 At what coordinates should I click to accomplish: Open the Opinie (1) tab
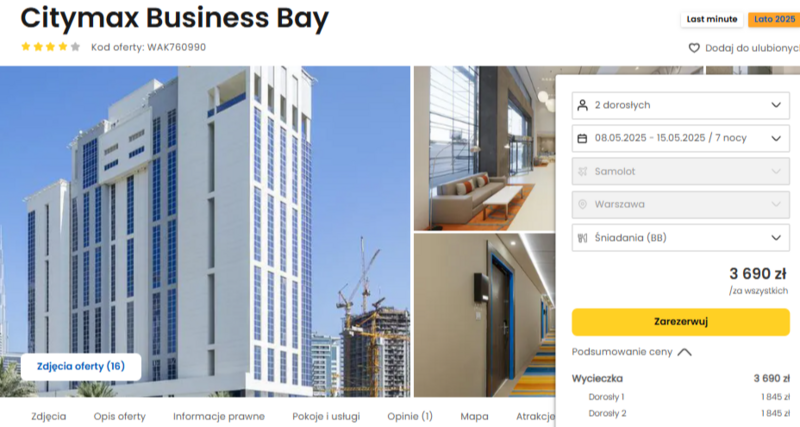click(x=410, y=416)
